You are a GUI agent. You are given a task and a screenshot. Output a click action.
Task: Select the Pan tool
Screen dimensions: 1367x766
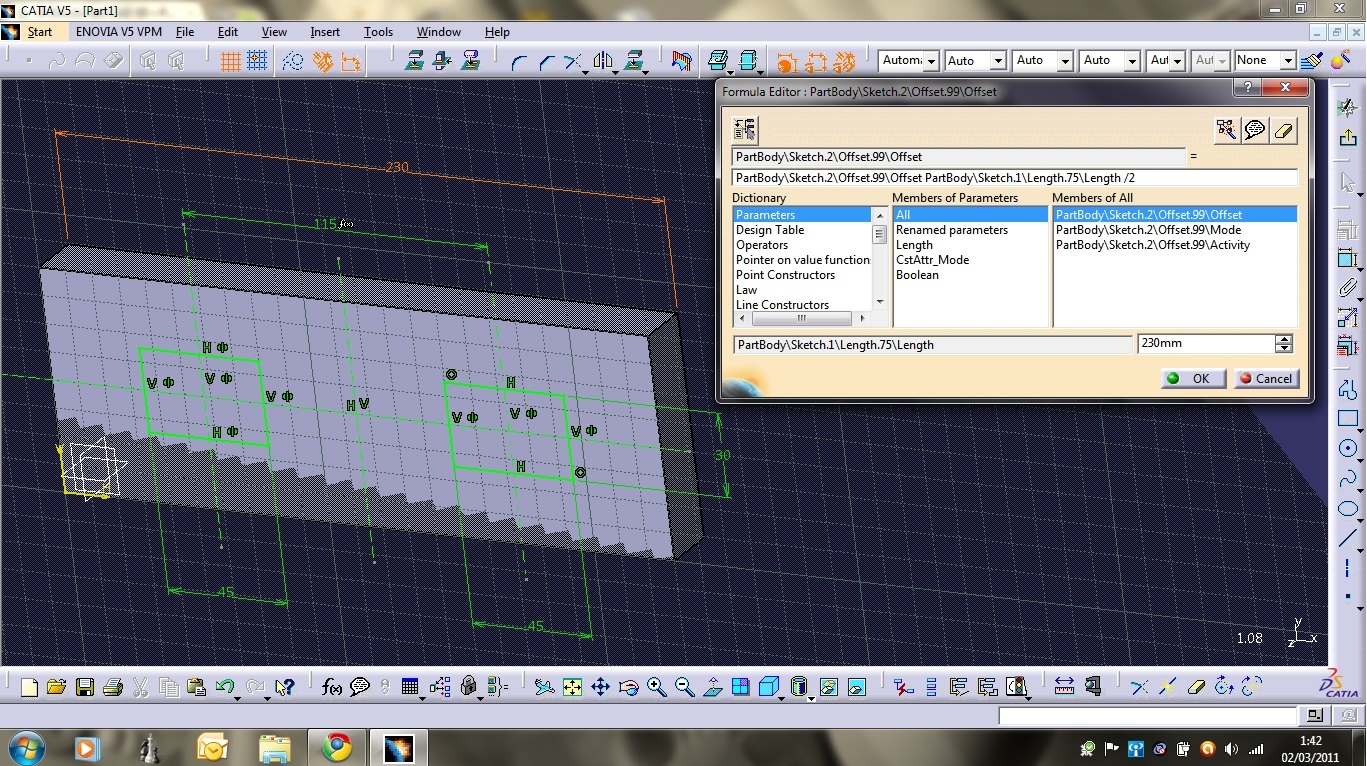coord(600,686)
